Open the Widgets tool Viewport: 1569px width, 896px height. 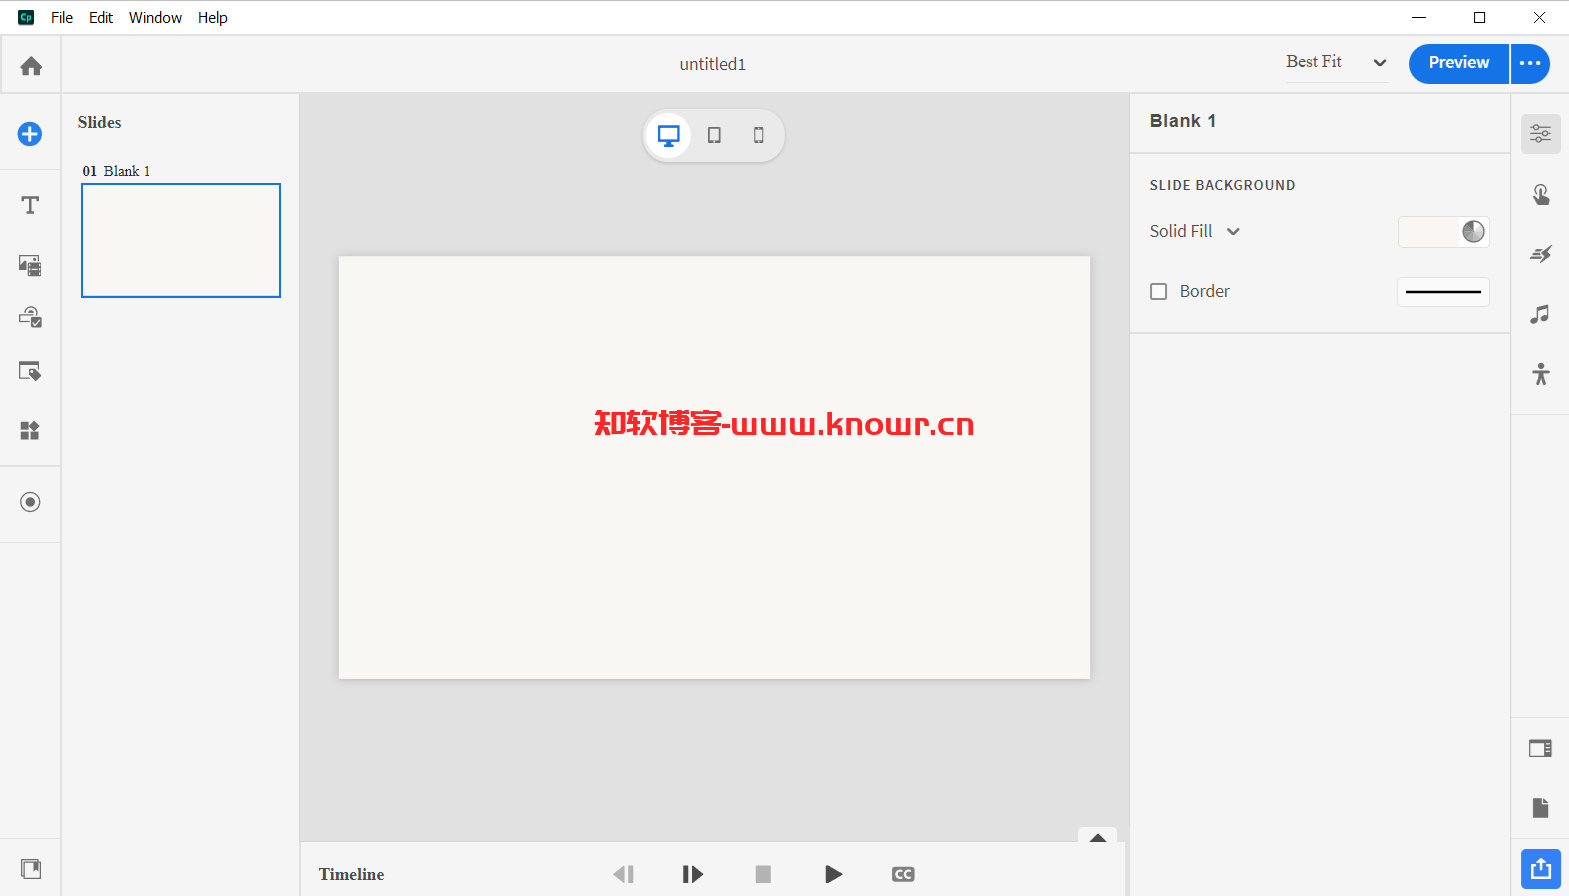coord(30,430)
